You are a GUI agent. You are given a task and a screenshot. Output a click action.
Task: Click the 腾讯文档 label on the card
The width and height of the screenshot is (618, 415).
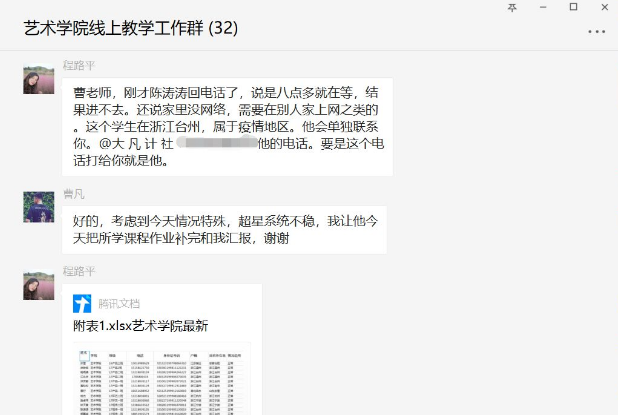pos(119,303)
